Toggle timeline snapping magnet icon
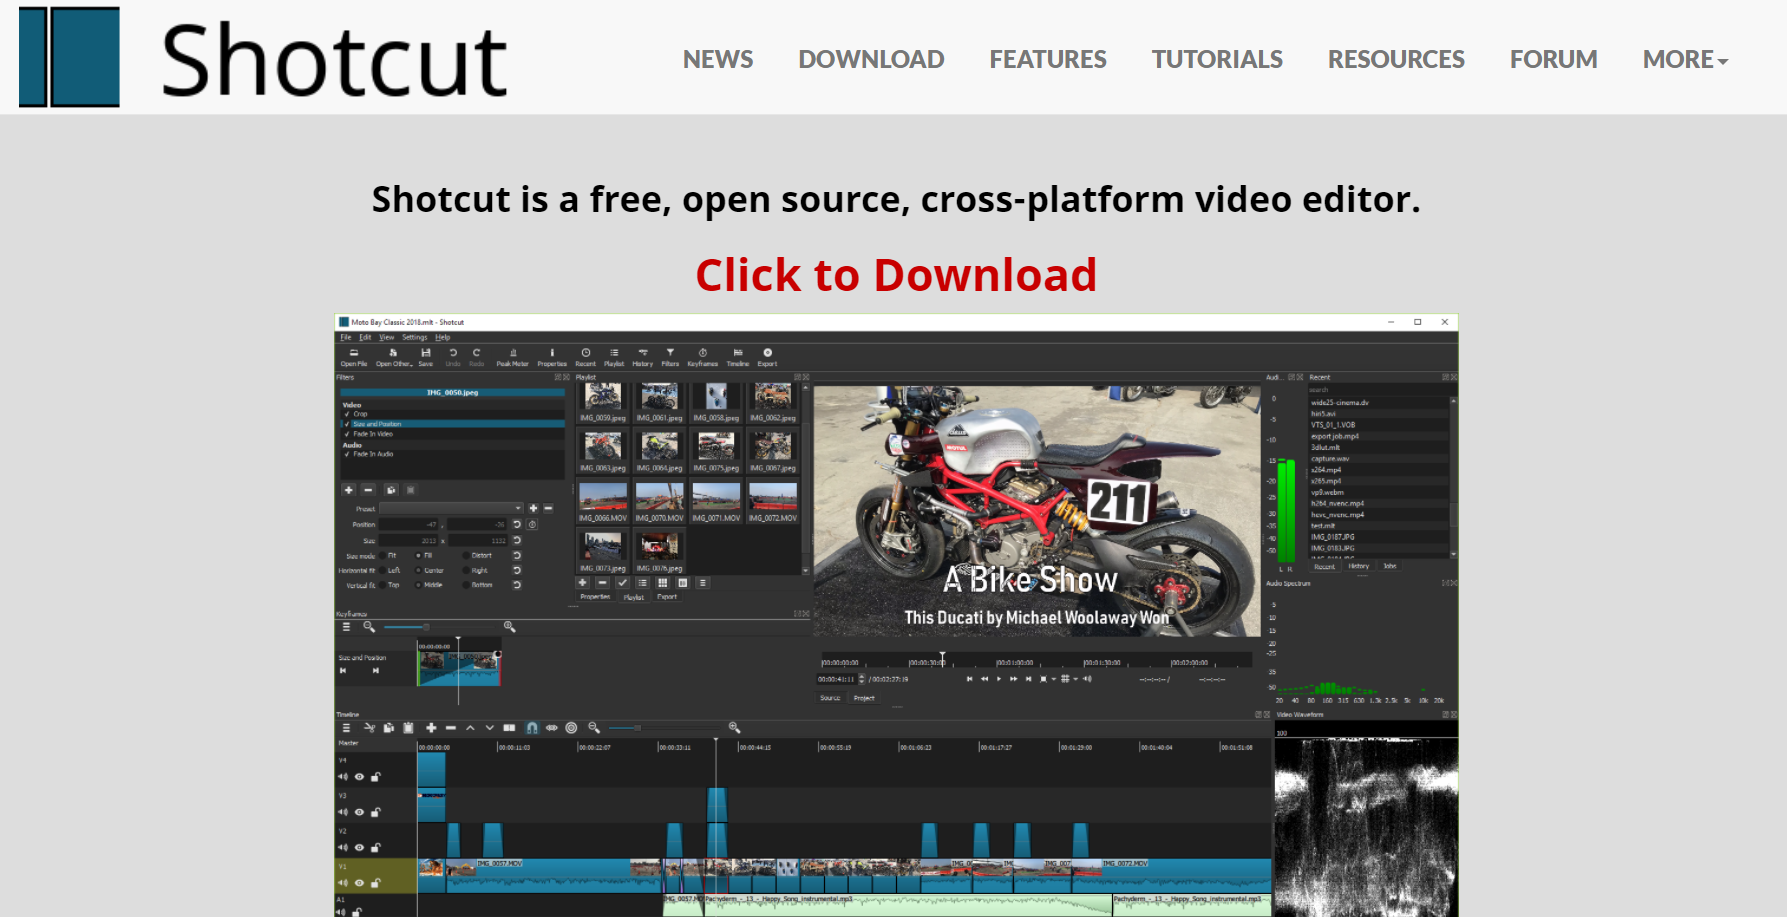The image size is (1787, 917). click(x=532, y=728)
